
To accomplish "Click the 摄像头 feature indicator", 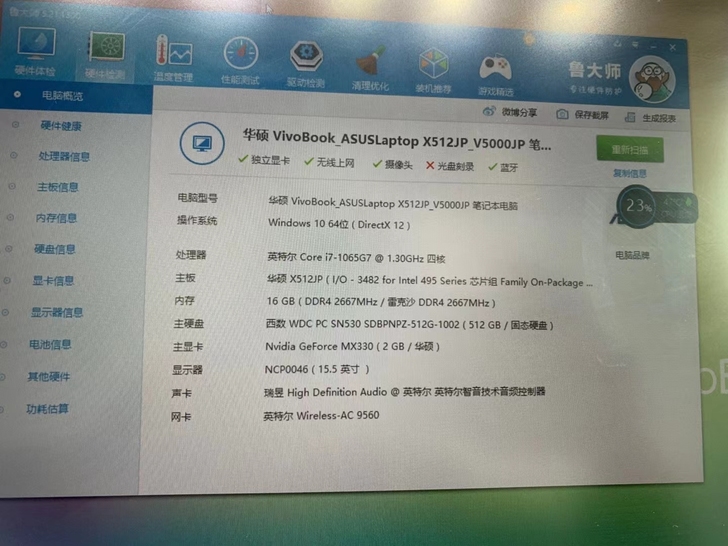I will click(x=393, y=164).
